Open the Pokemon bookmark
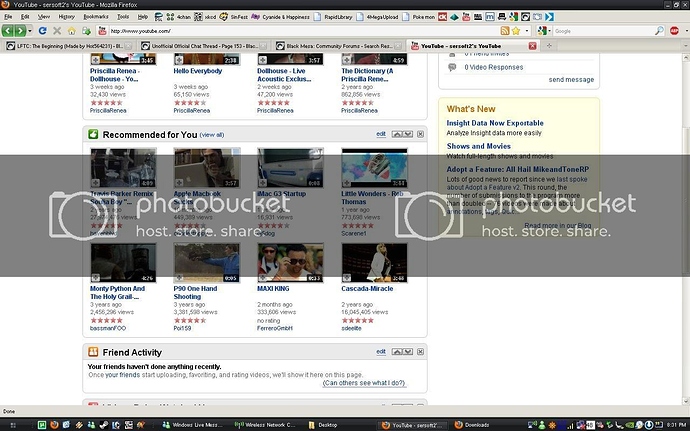Viewport: 690px width, 431px height. 418,17
